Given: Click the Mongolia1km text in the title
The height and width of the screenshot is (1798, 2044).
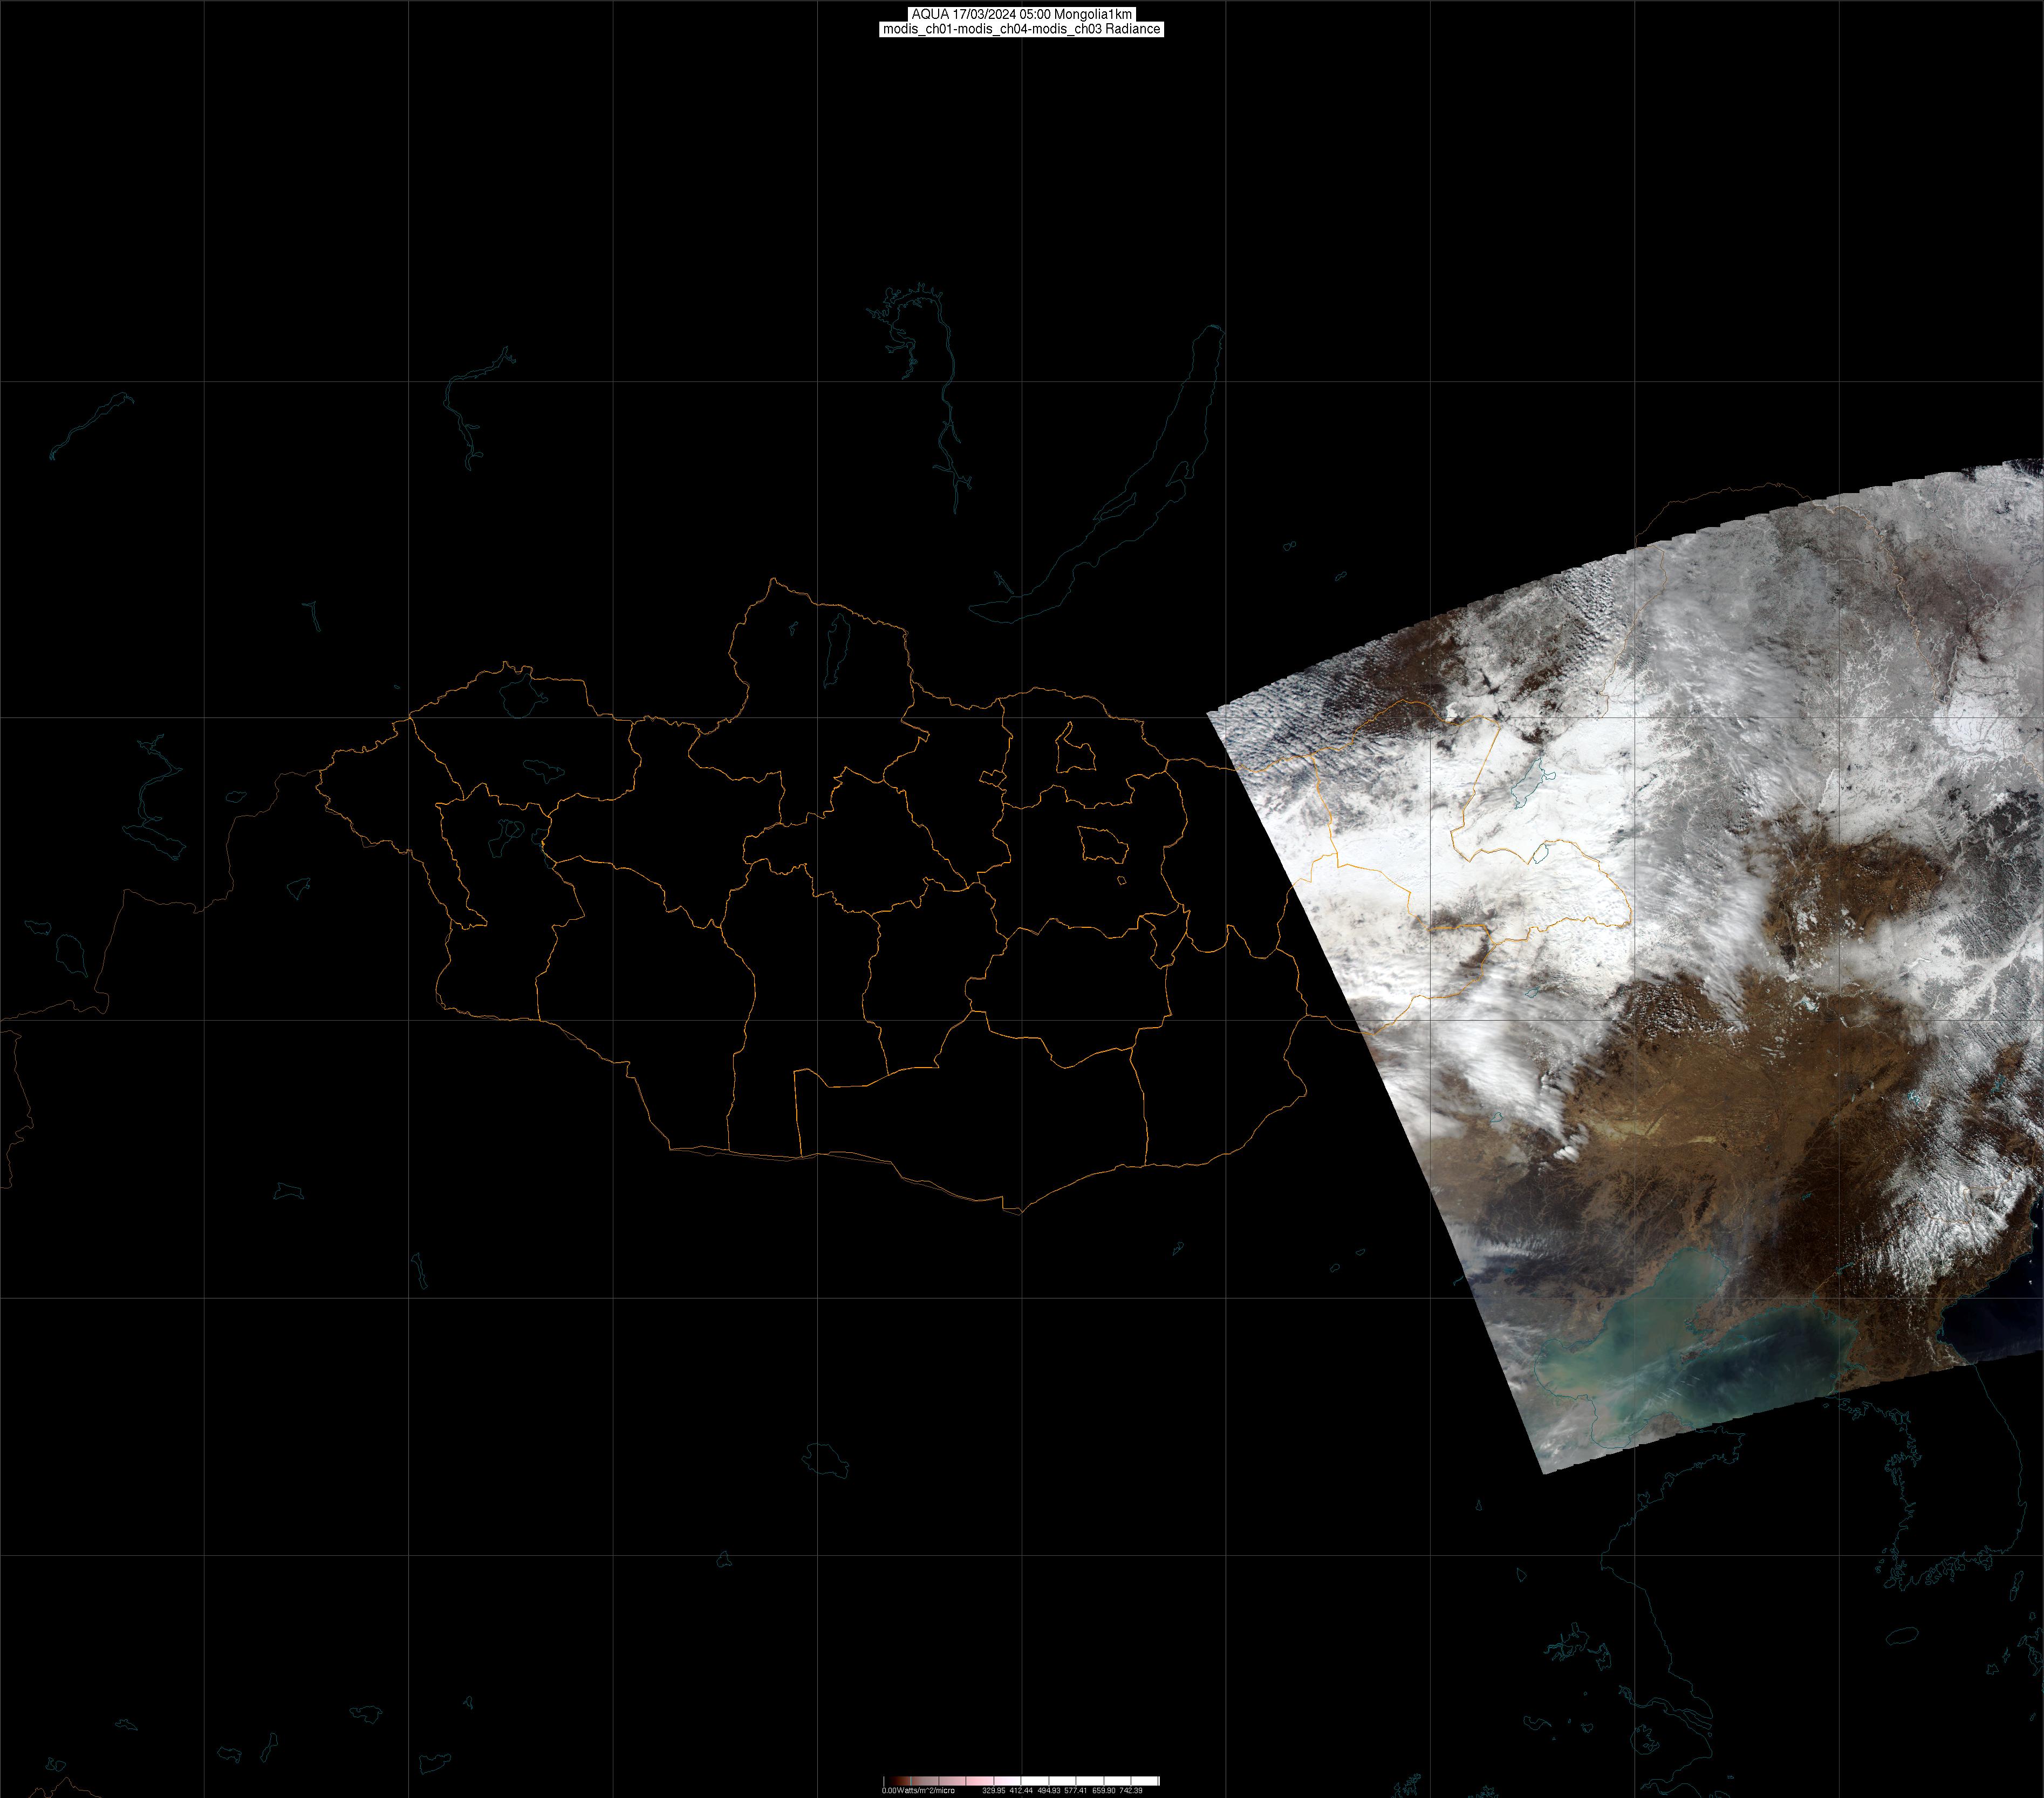Looking at the screenshot, I should [1093, 14].
